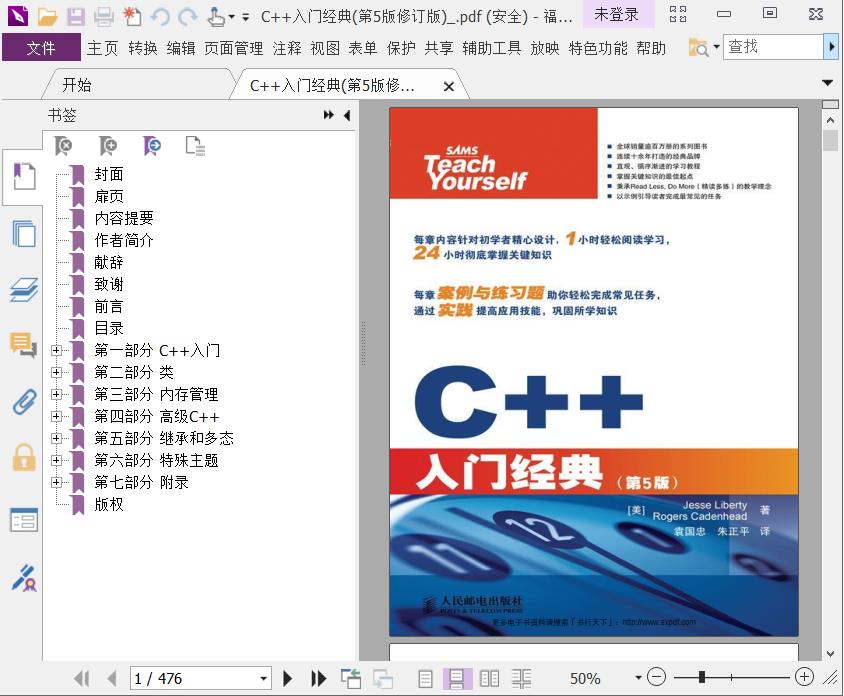Open the 帮助 ribbon tab

[651, 48]
